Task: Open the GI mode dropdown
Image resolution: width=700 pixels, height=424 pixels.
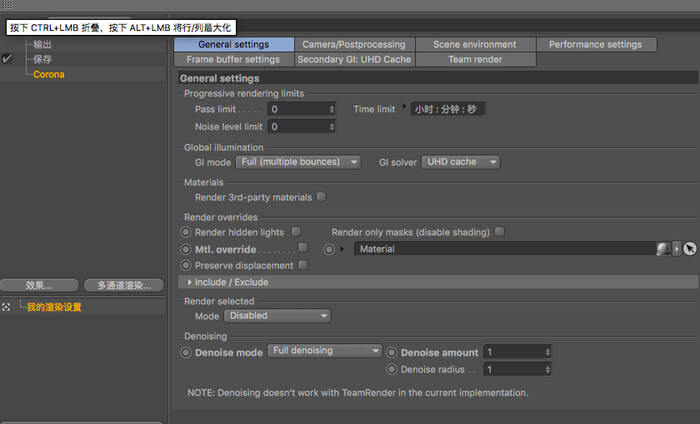Action: [298, 162]
